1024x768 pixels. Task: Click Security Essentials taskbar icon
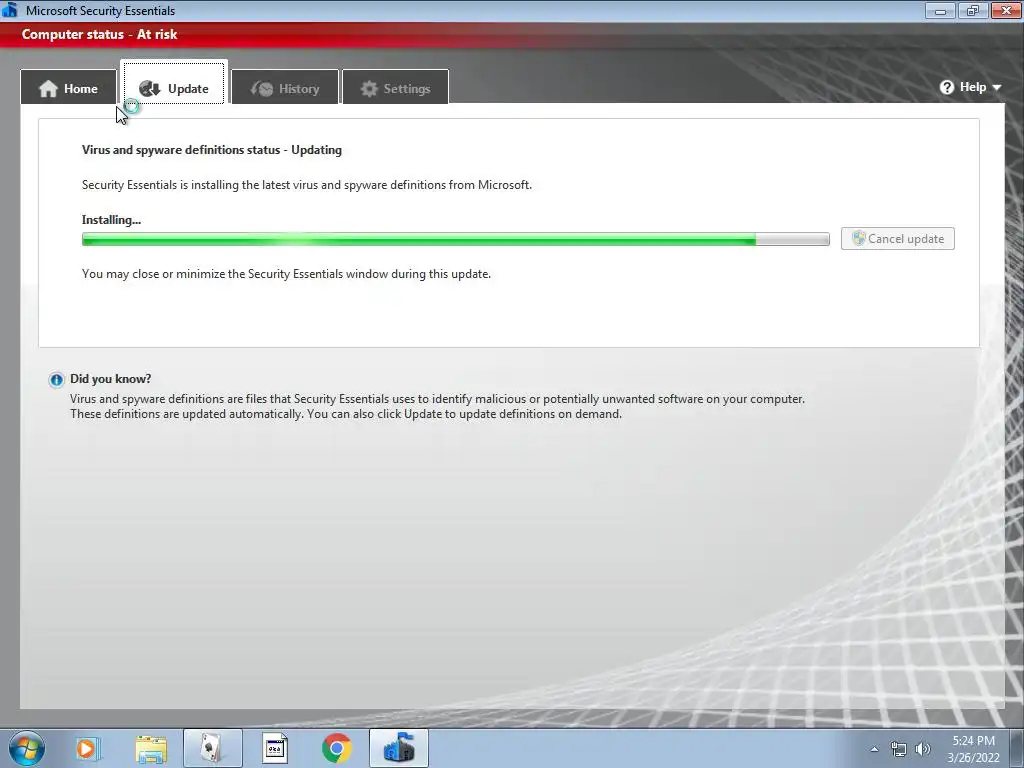click(399, 748)
